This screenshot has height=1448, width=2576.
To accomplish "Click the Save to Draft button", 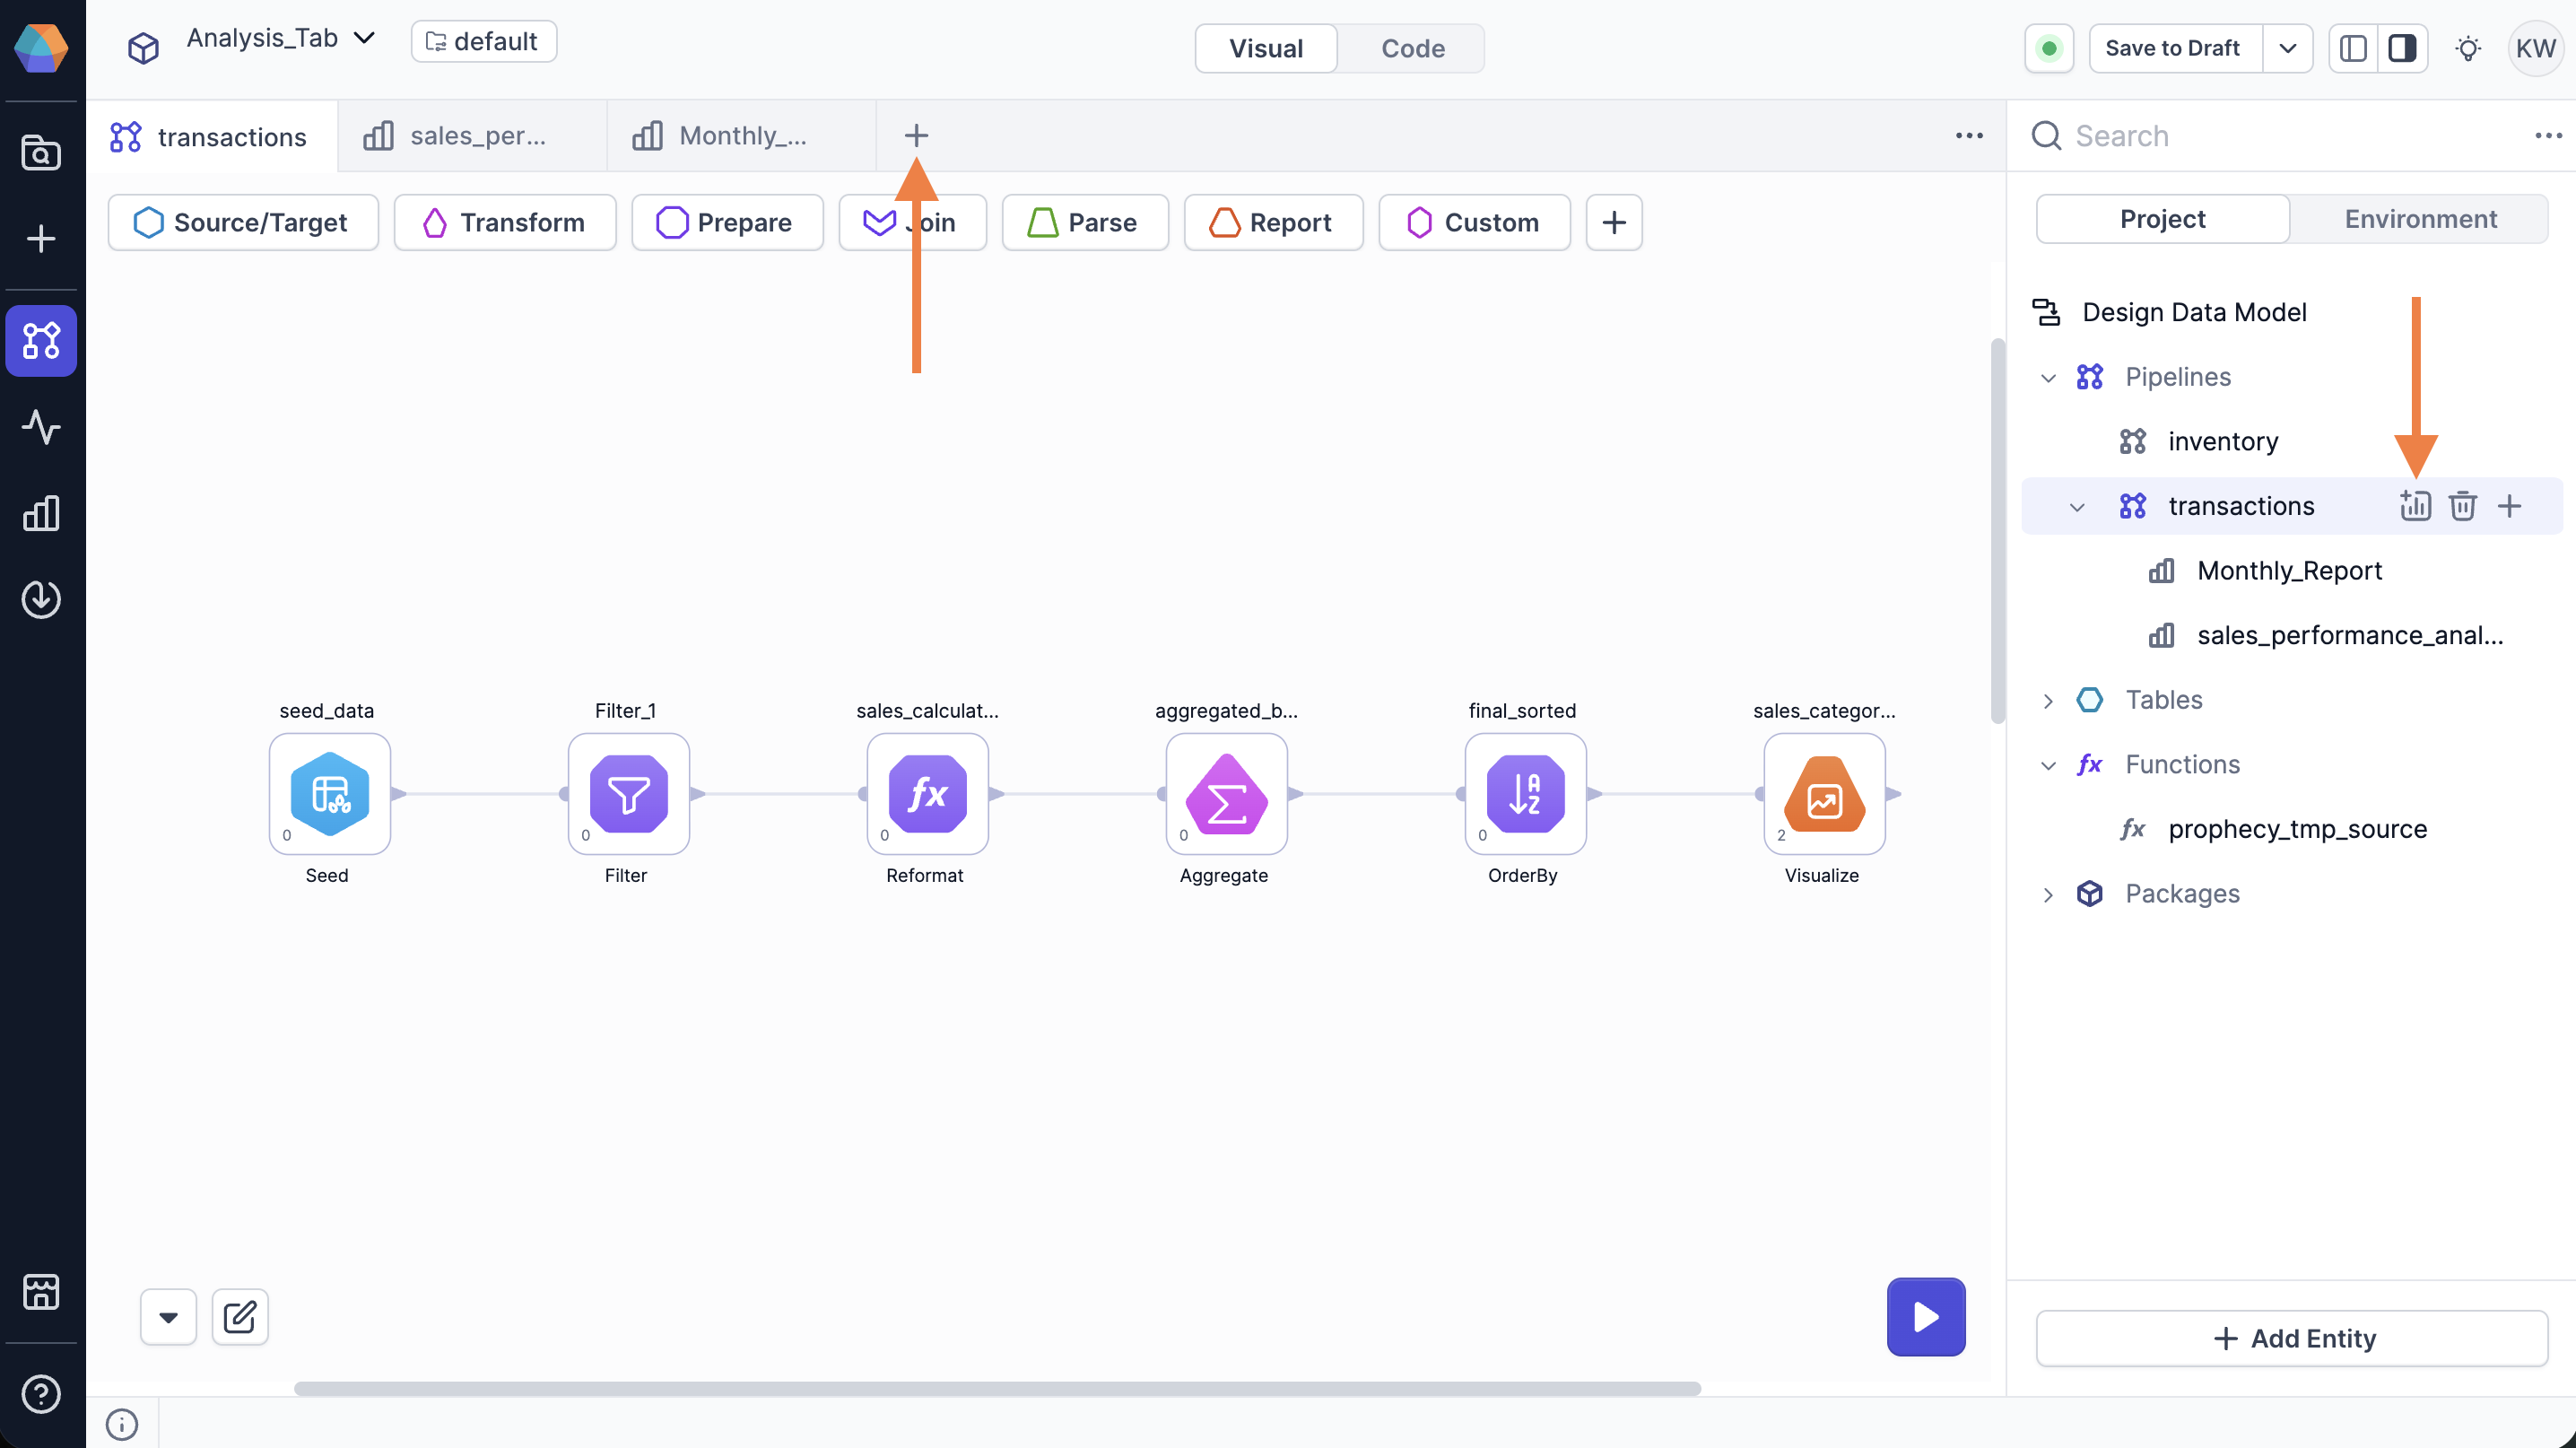I will tap(2172, 47).
